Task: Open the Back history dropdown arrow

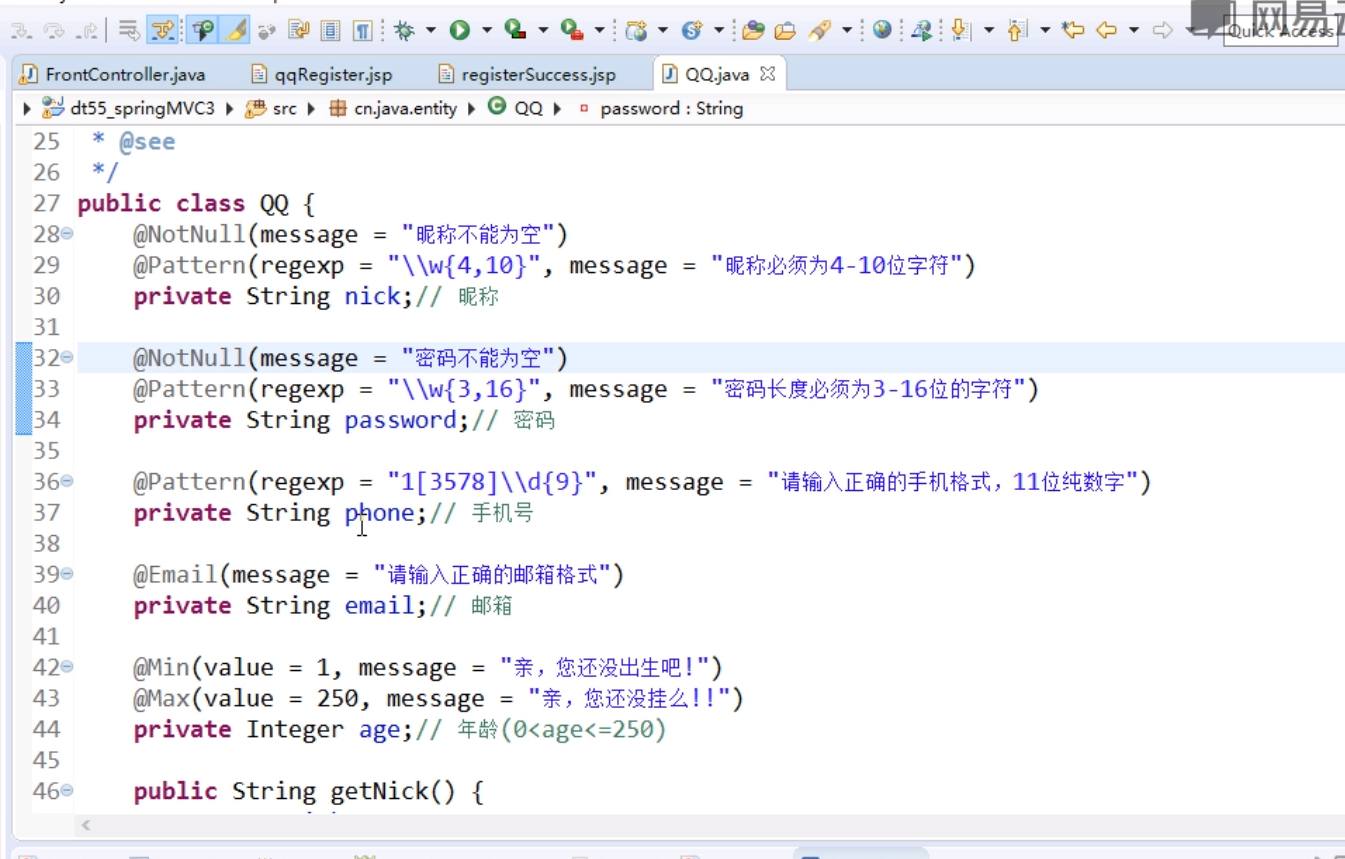Action: click(1133, 31)
